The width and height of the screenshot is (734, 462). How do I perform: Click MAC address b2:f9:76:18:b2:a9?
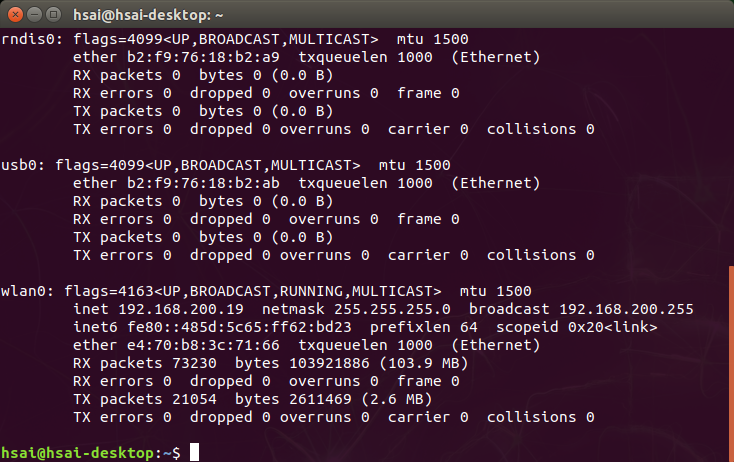coord(203,57)
